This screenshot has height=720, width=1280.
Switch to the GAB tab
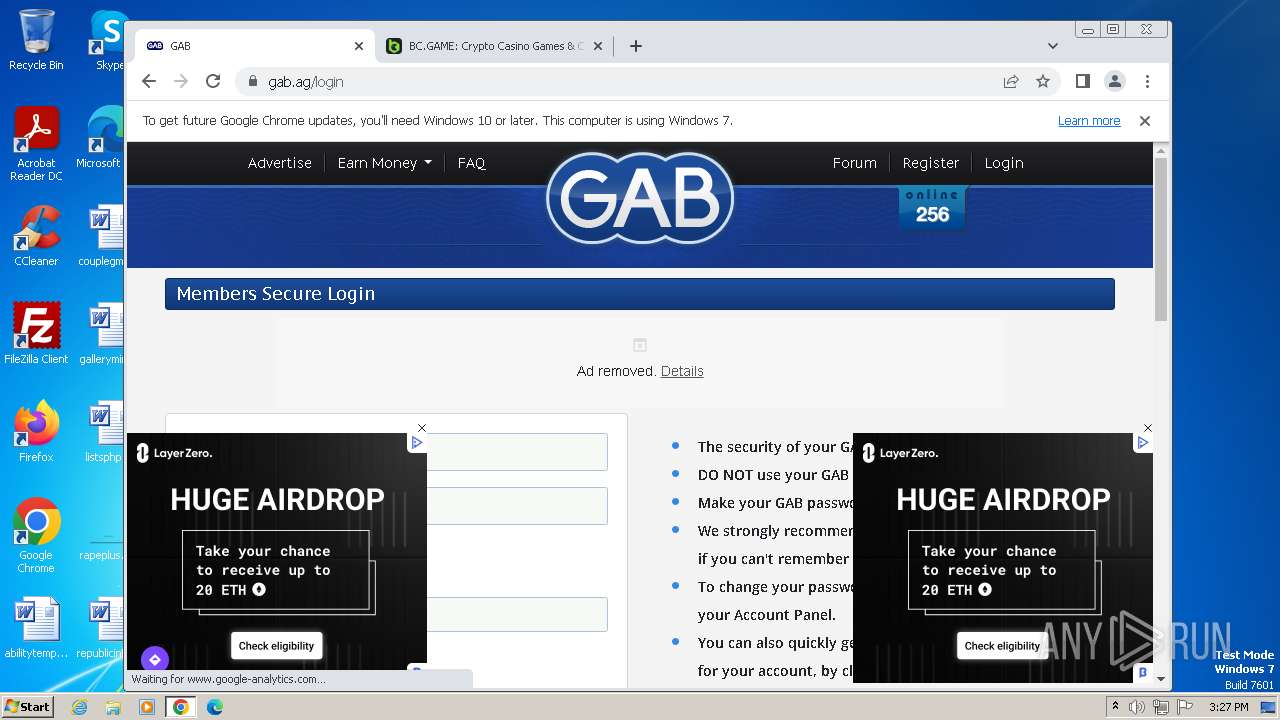click(255, 46)
